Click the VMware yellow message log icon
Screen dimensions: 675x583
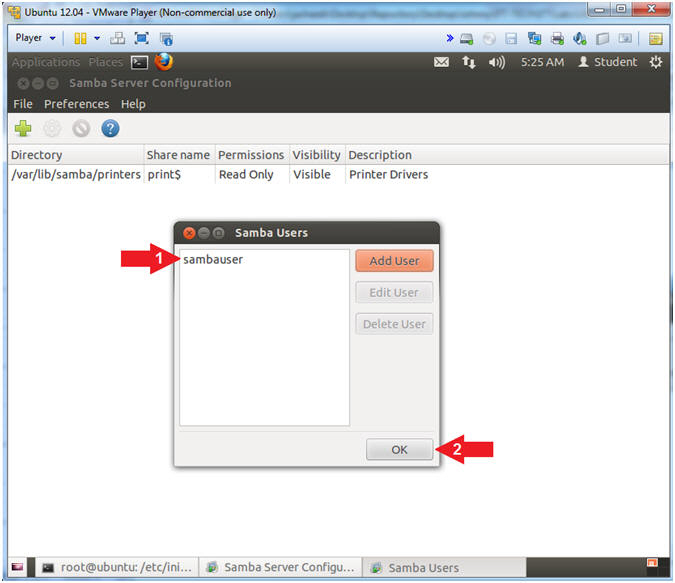656,39
